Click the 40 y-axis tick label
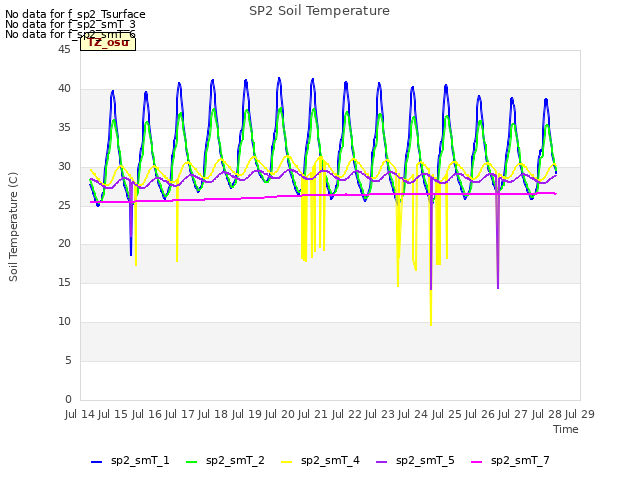The image size is (640, 480). click(x=64, y=89)
